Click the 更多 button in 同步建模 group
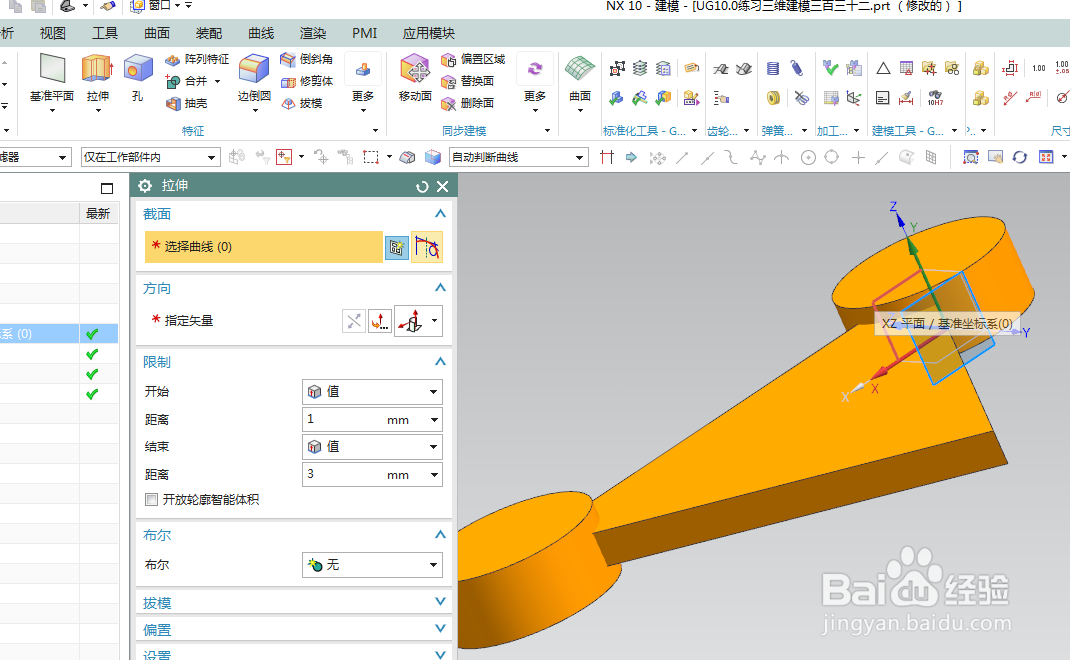 (x=535, y=83)
